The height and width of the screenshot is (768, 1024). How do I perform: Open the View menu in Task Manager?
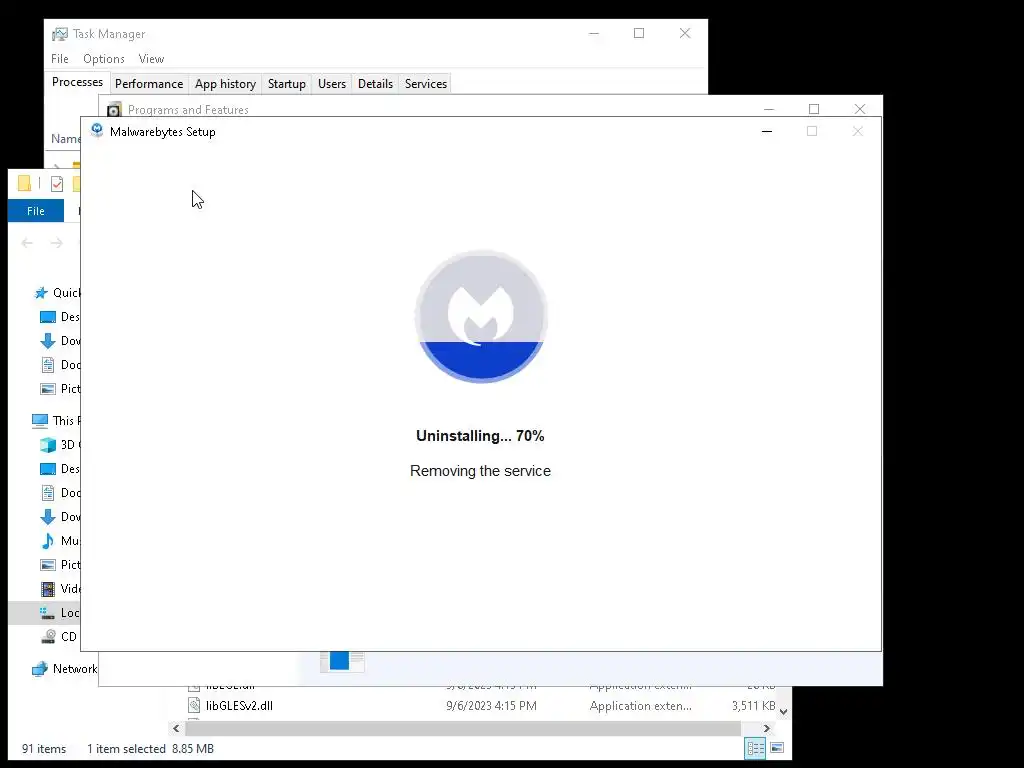pos(151,59)
